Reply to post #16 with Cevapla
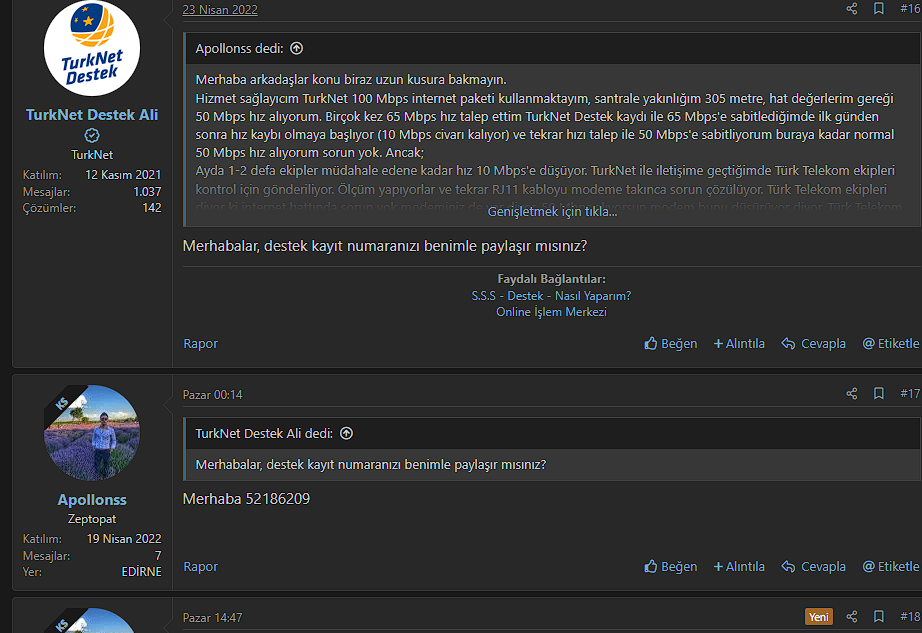Image resolution: width=922 pixels, height=633 pixels. (813, 343)
